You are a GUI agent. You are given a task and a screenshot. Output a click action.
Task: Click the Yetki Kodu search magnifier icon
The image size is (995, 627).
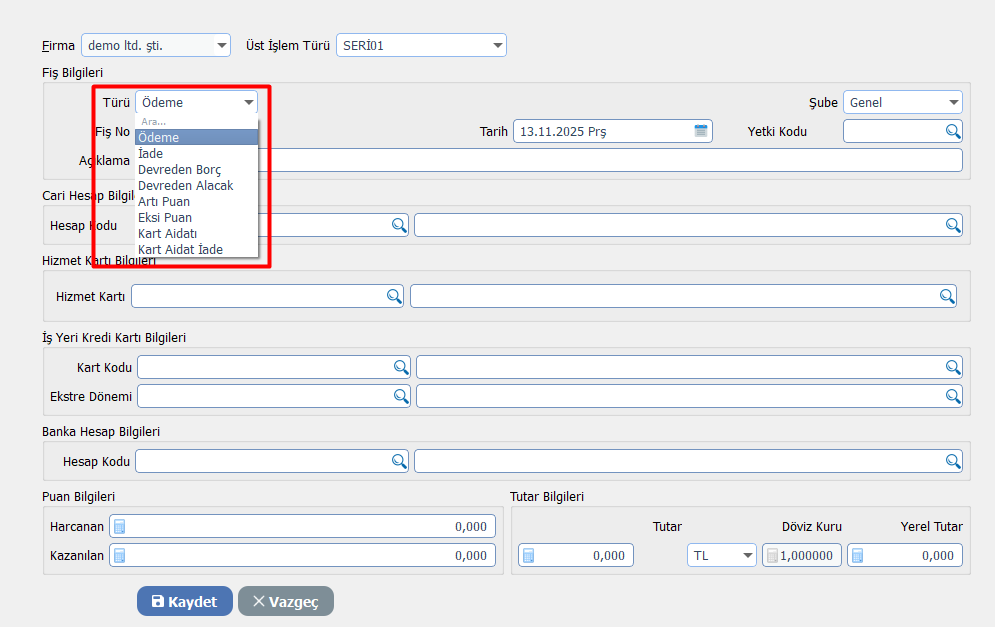952,131
